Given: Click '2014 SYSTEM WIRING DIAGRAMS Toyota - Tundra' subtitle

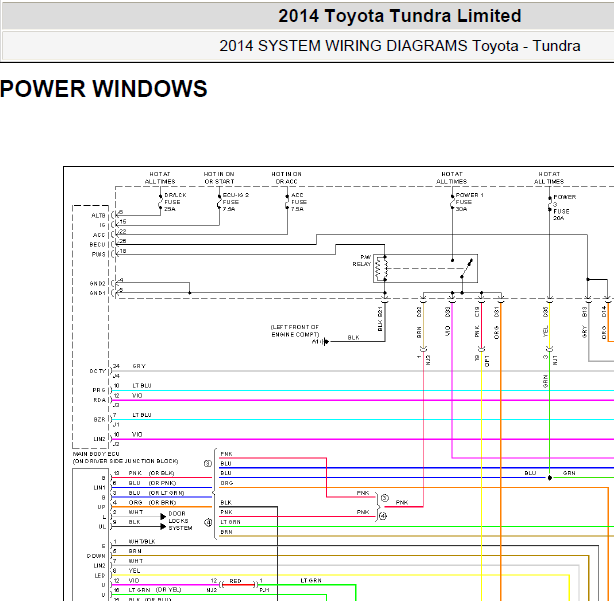Looking at the screenshot, I should click(399, 46).
